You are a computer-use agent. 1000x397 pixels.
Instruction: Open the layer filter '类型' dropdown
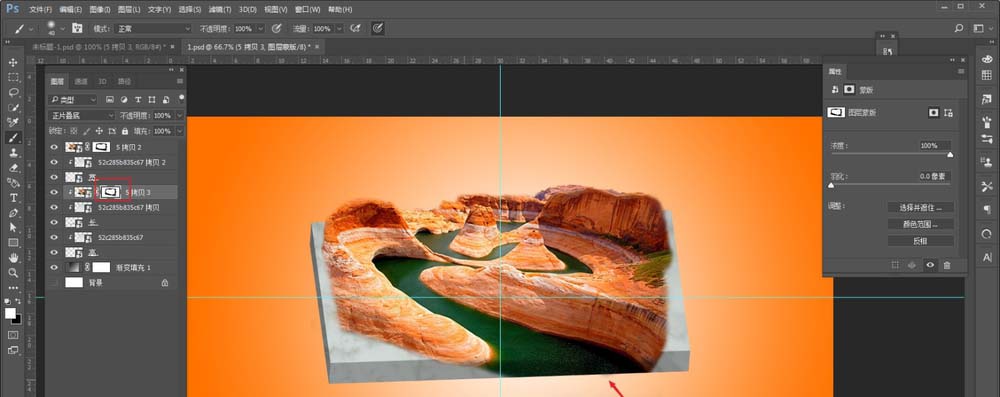pos(72,100)
